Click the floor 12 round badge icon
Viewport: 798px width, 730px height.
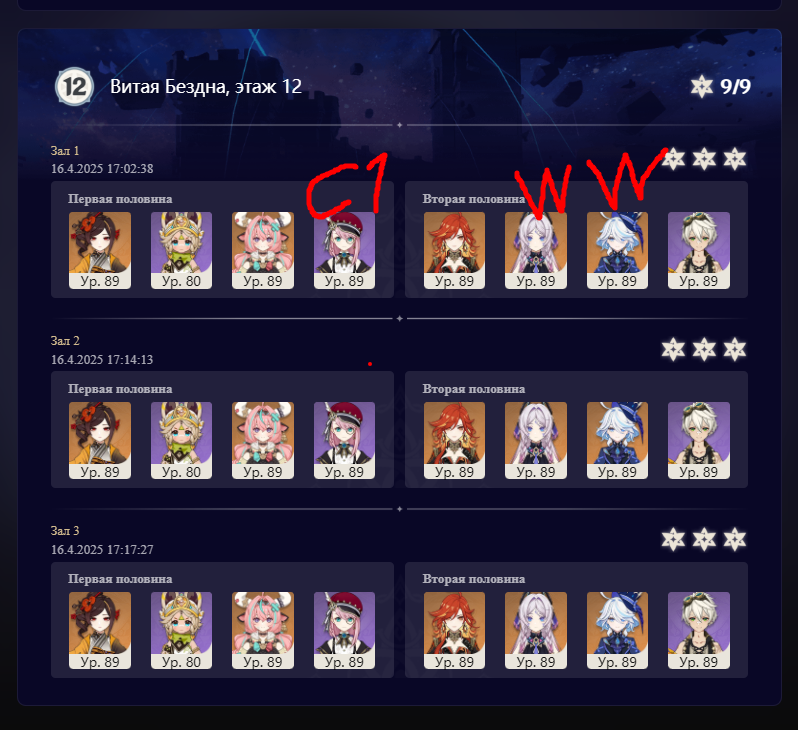tap(74, 87)
